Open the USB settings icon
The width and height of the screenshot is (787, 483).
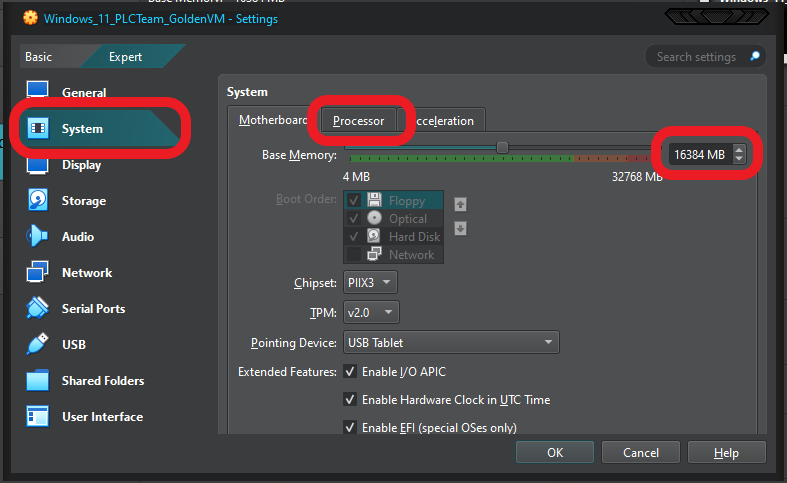pyautogui.click(x=38, y=345)
